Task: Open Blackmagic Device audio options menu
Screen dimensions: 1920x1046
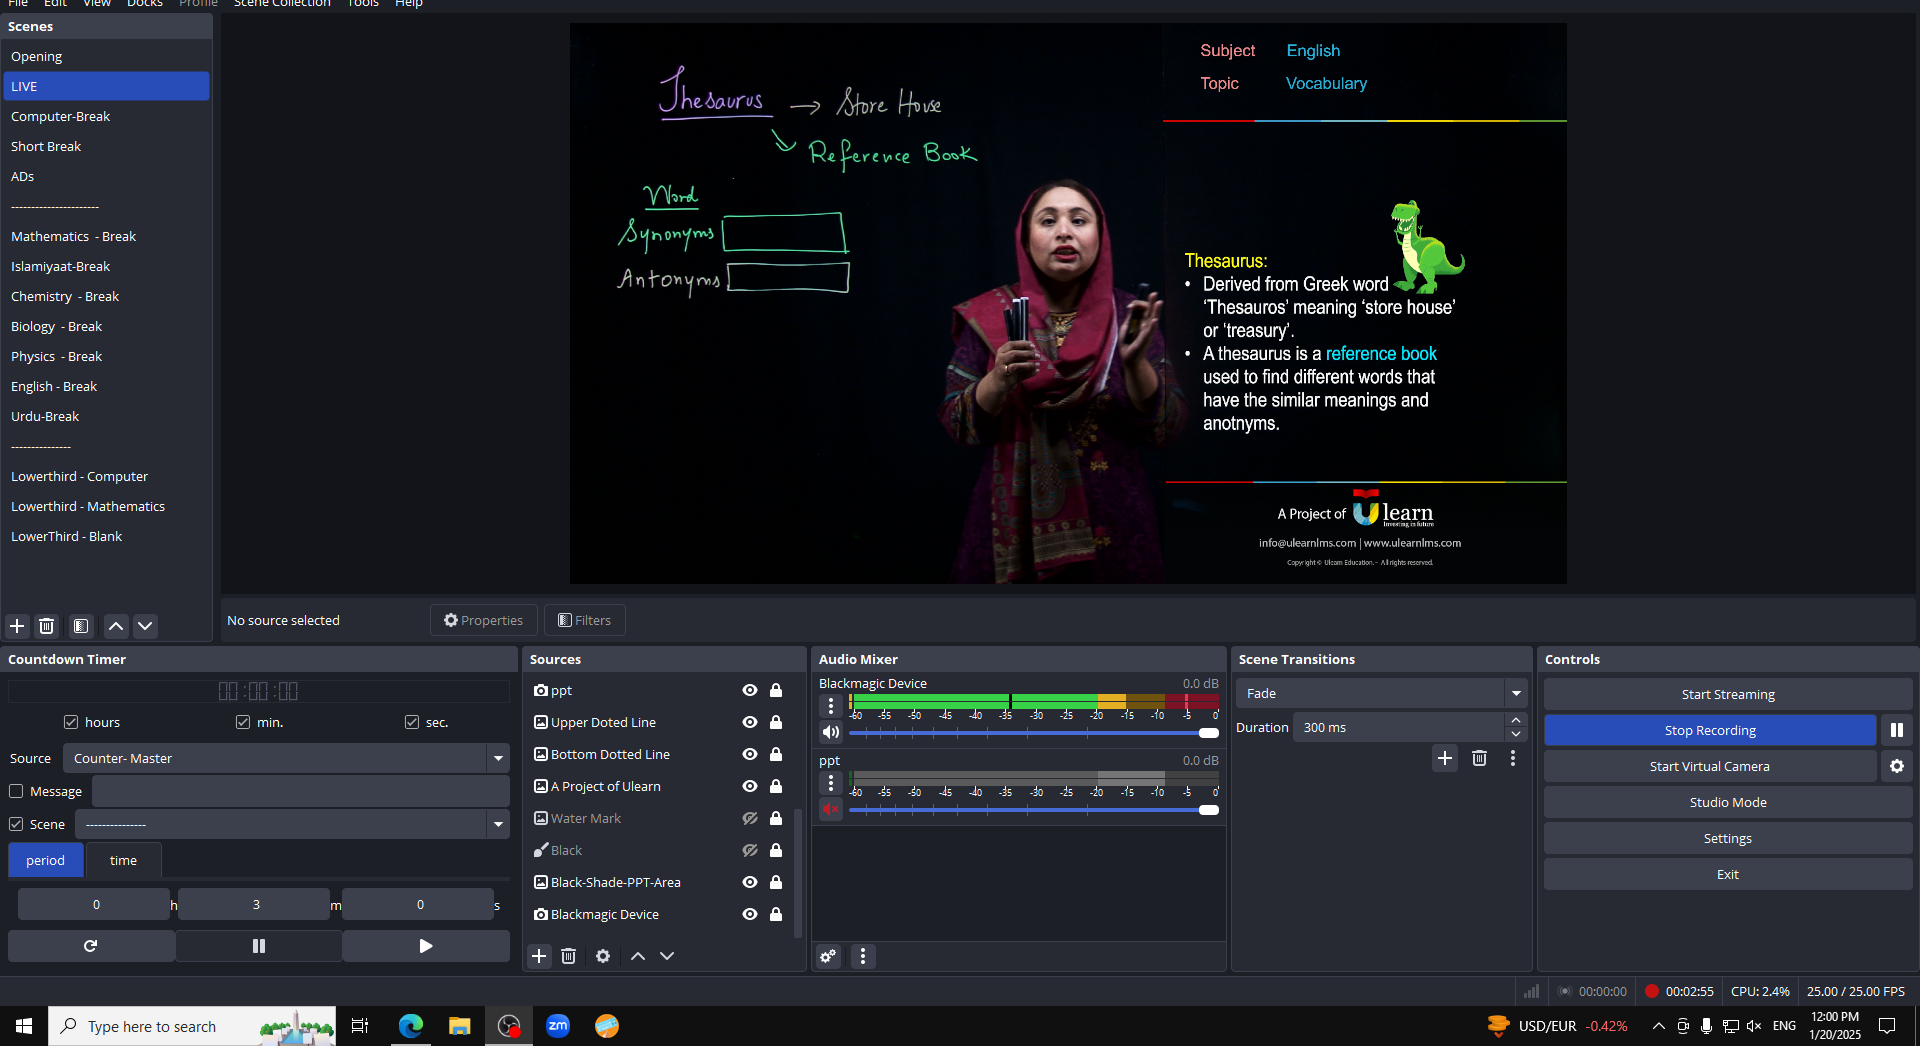Action: click(831, 706)
